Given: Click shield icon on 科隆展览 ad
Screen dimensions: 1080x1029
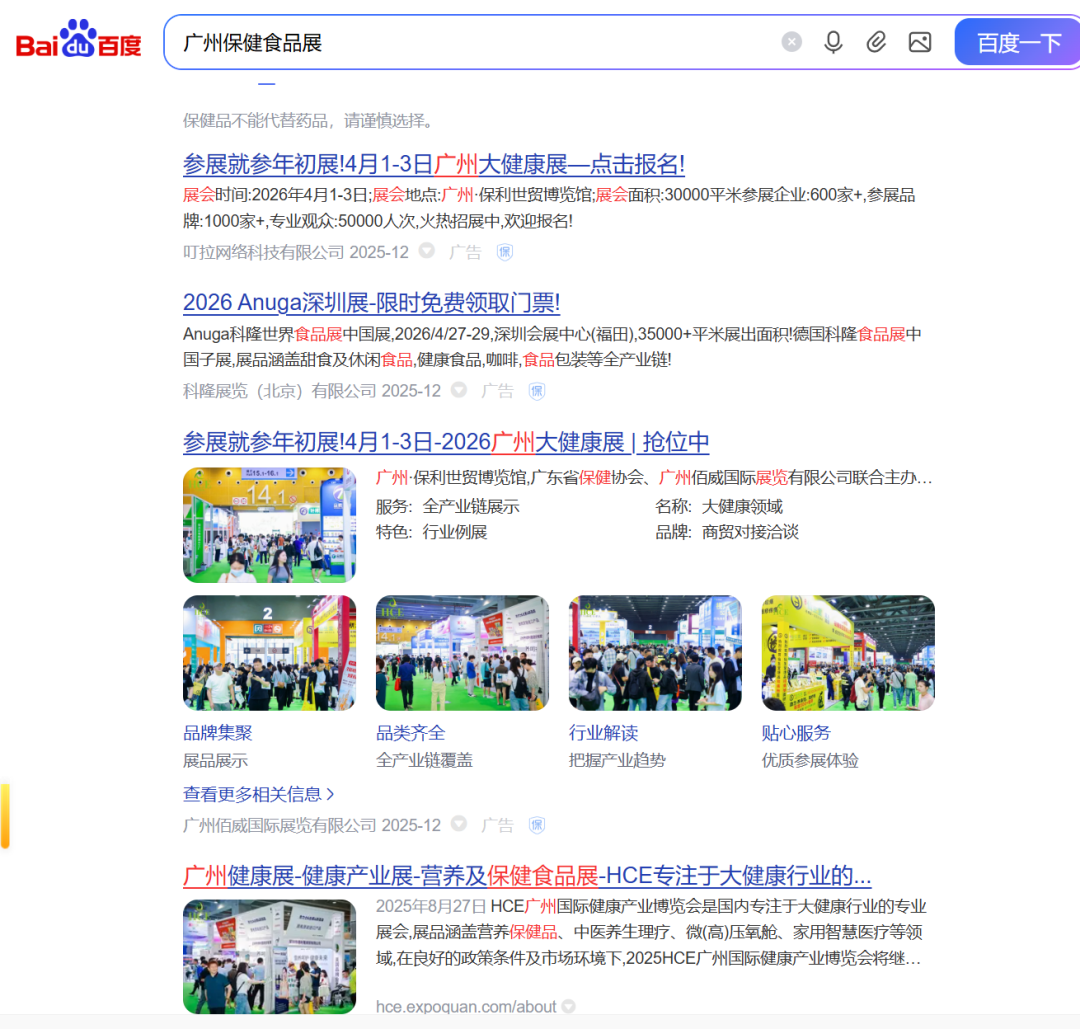Looking at the screenshot, I should pos(537,391).
